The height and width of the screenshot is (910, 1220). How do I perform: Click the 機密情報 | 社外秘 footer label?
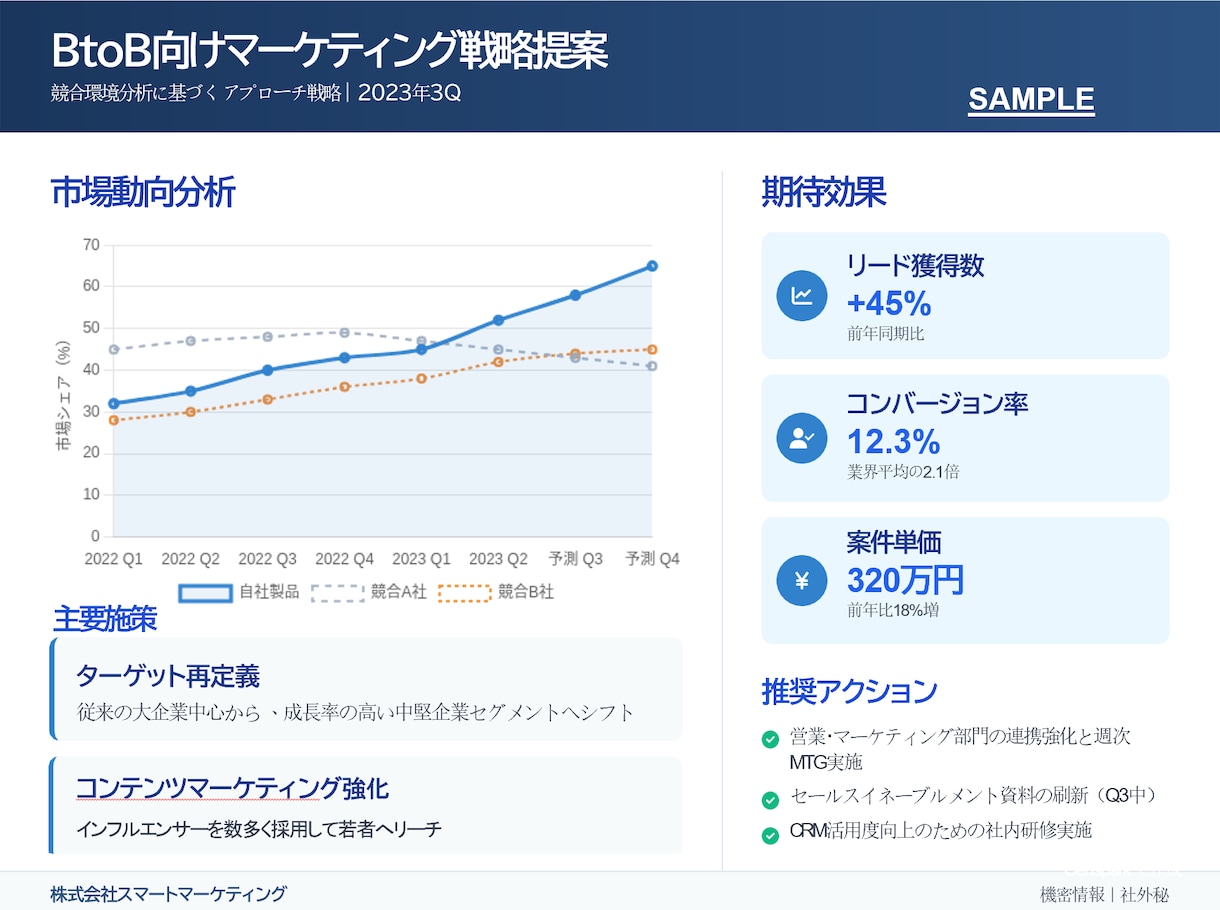click(x=1105, y=895)
